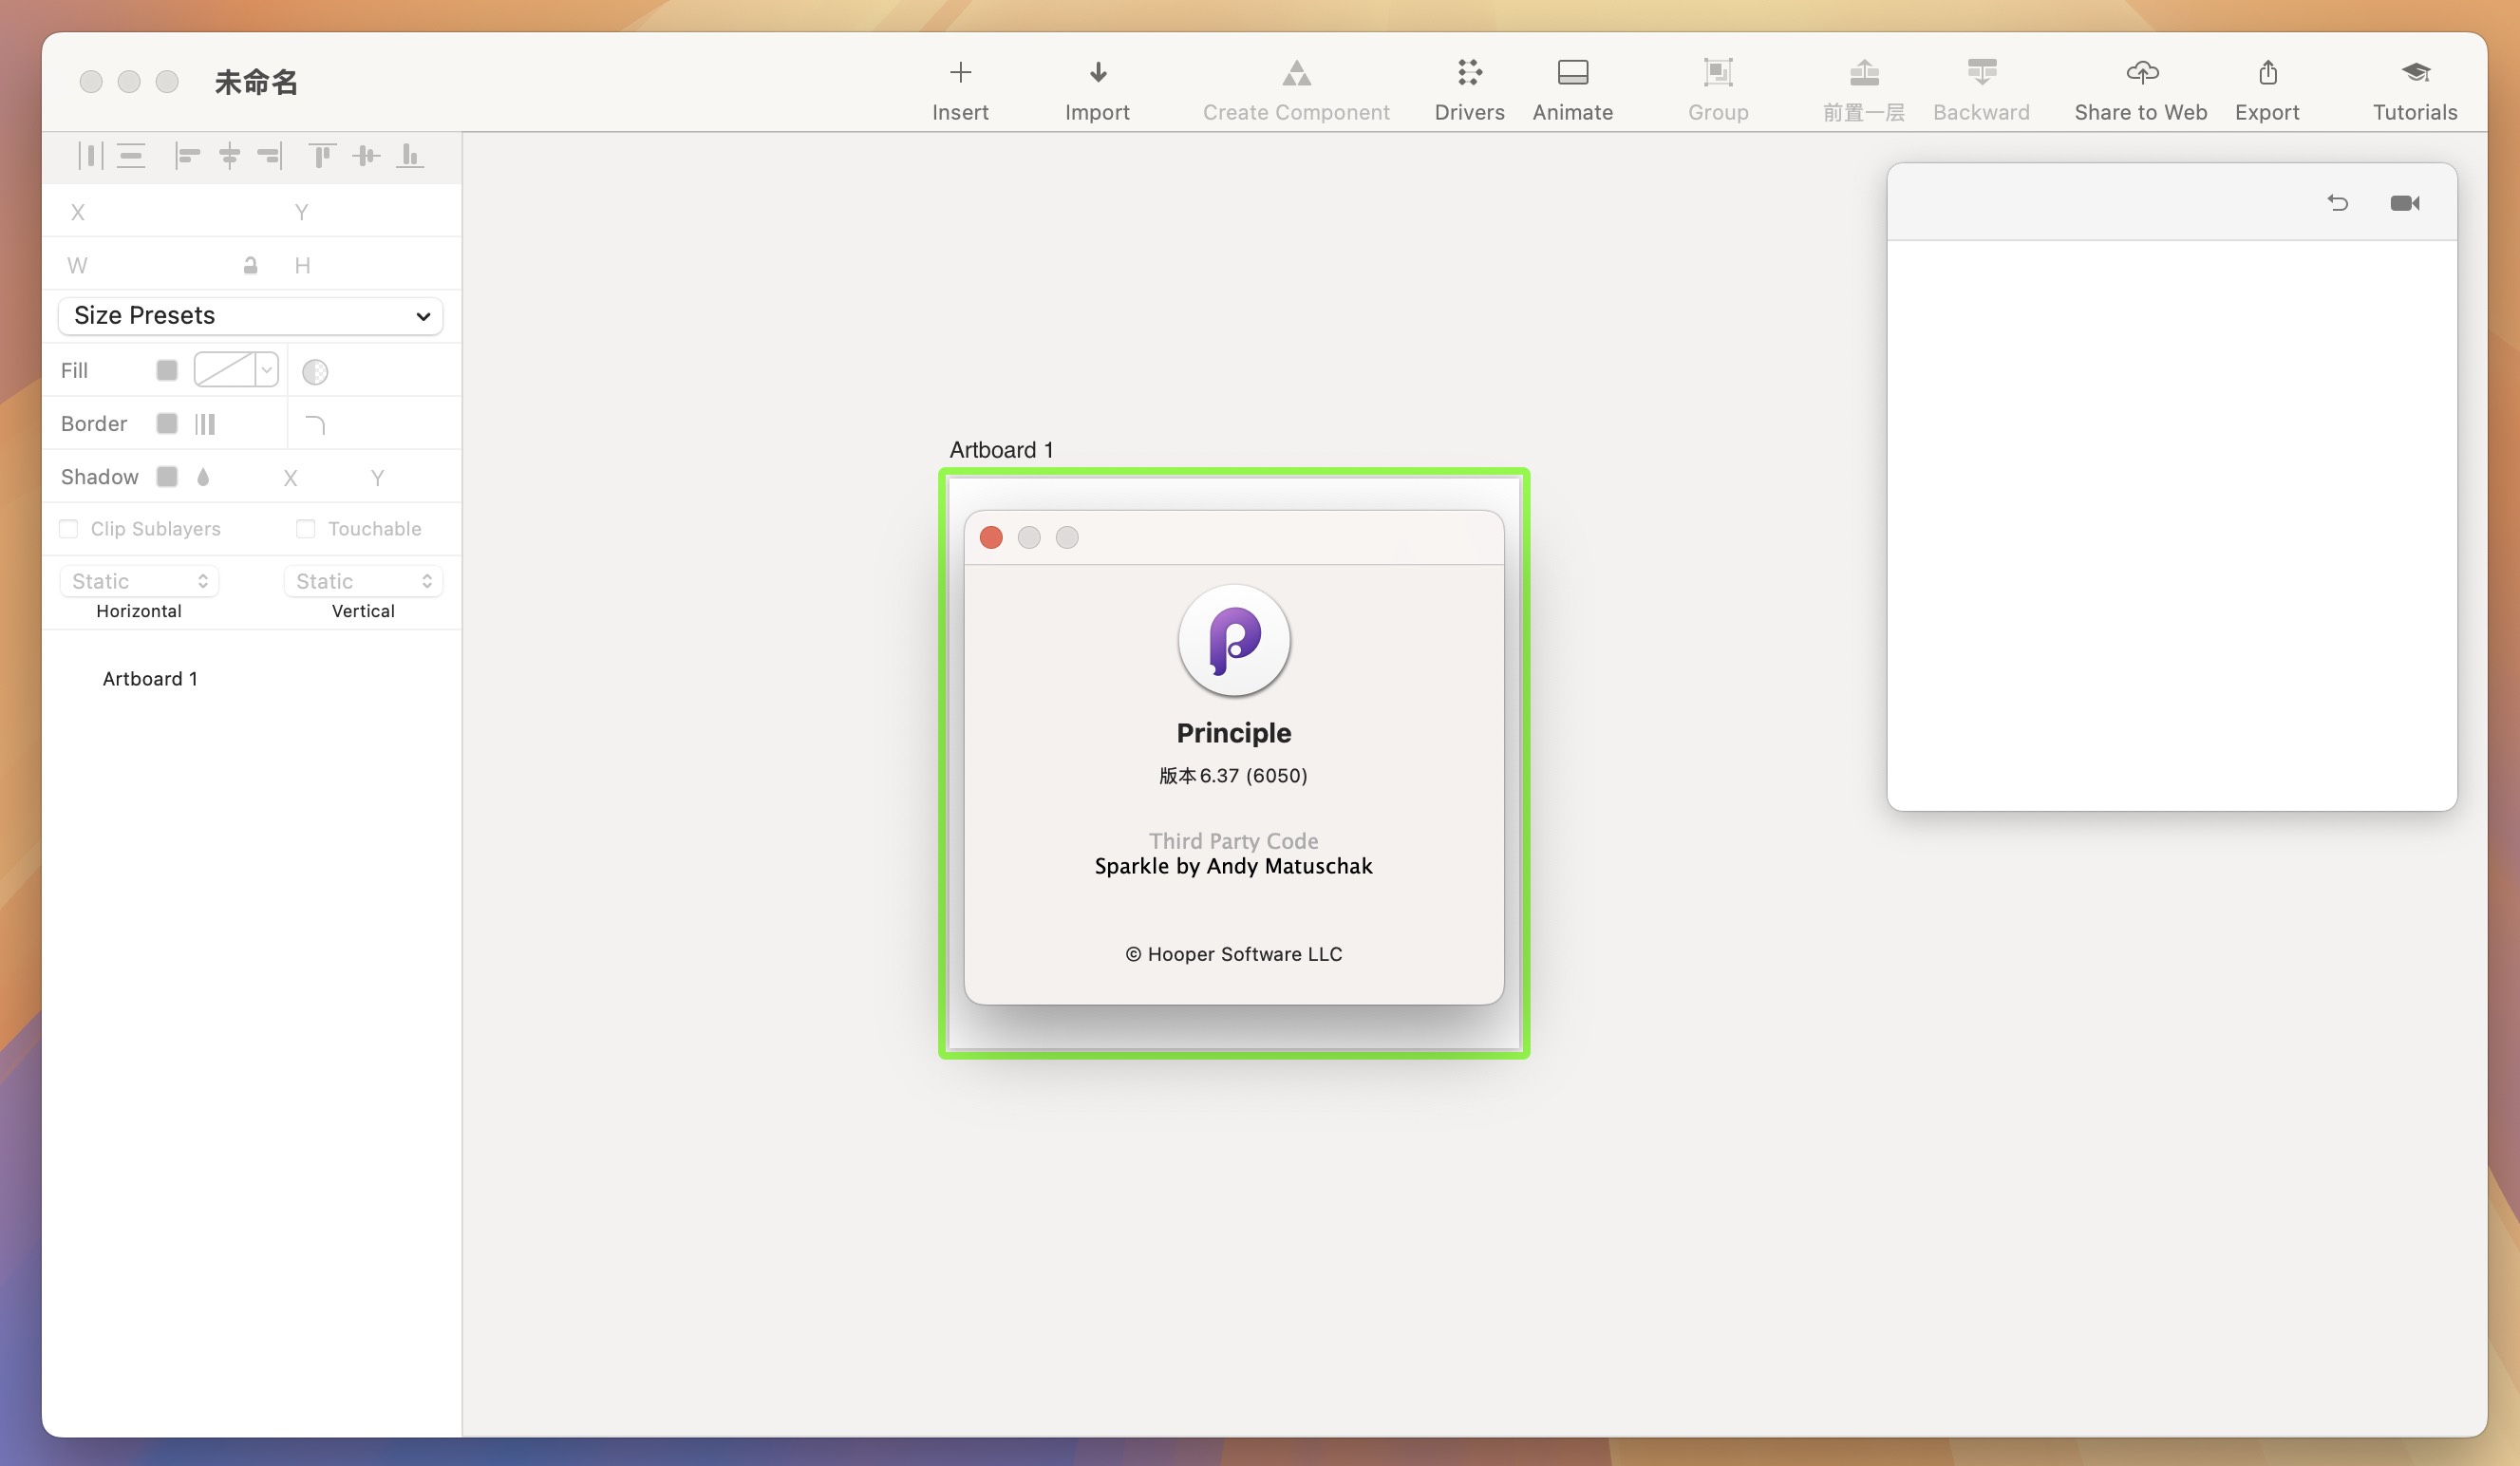Enable the Clip Sublayers checkbox
The width and height of the screenshot is (2520, 1466).
click(68, 528)
